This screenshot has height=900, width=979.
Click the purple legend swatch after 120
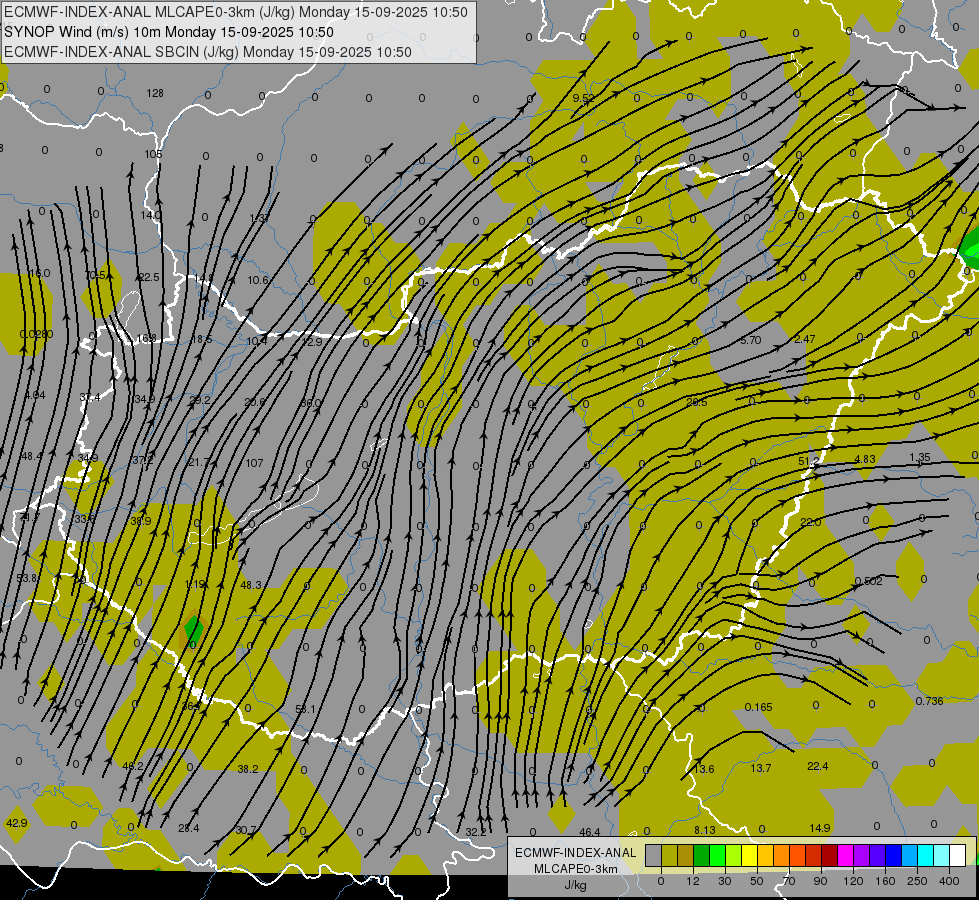[862, 855]
